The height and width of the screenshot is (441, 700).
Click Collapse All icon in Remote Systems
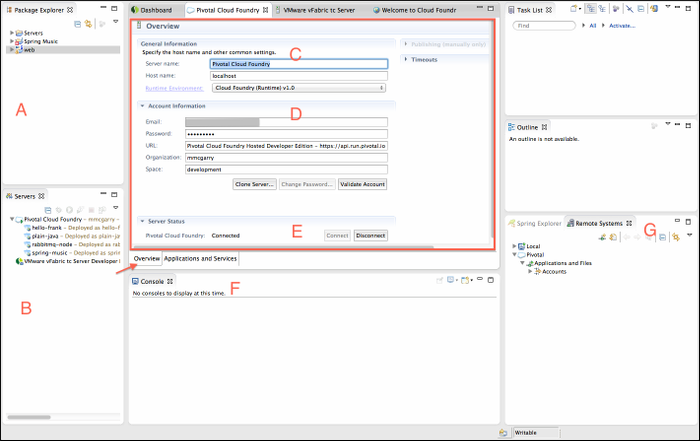point(662,237)
